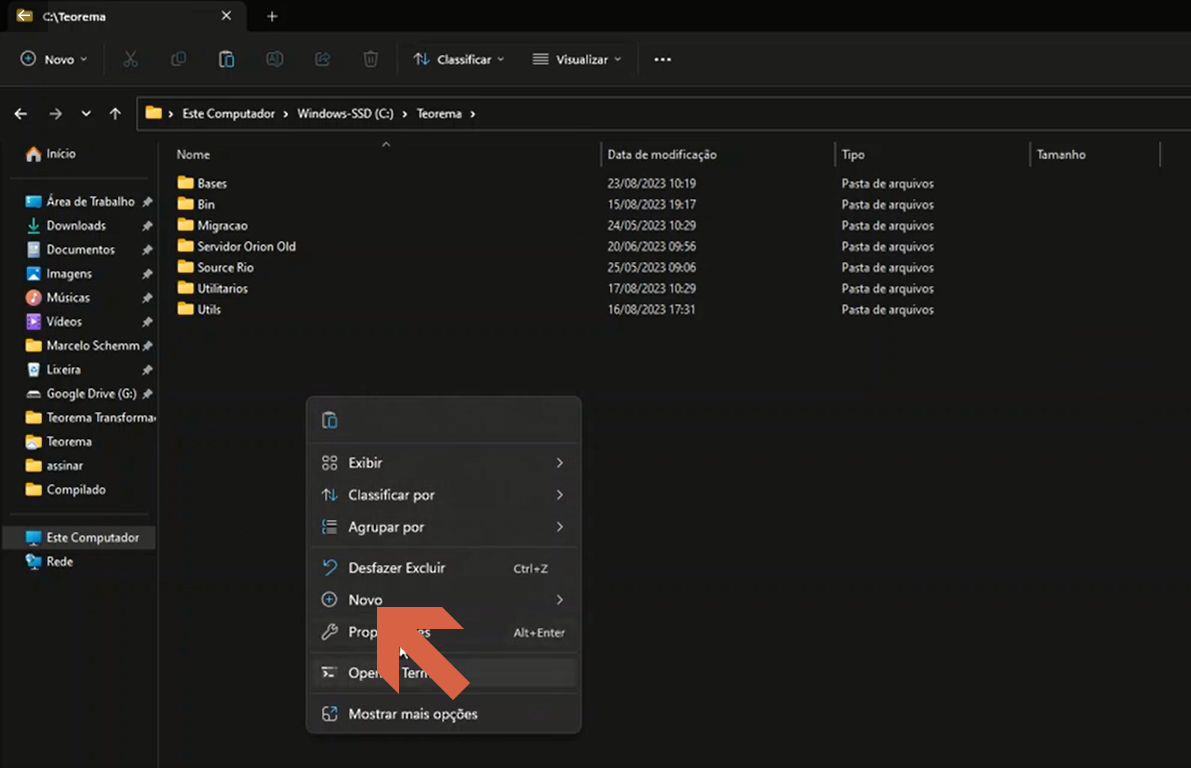Click the Início home icon

coord(33,153)
